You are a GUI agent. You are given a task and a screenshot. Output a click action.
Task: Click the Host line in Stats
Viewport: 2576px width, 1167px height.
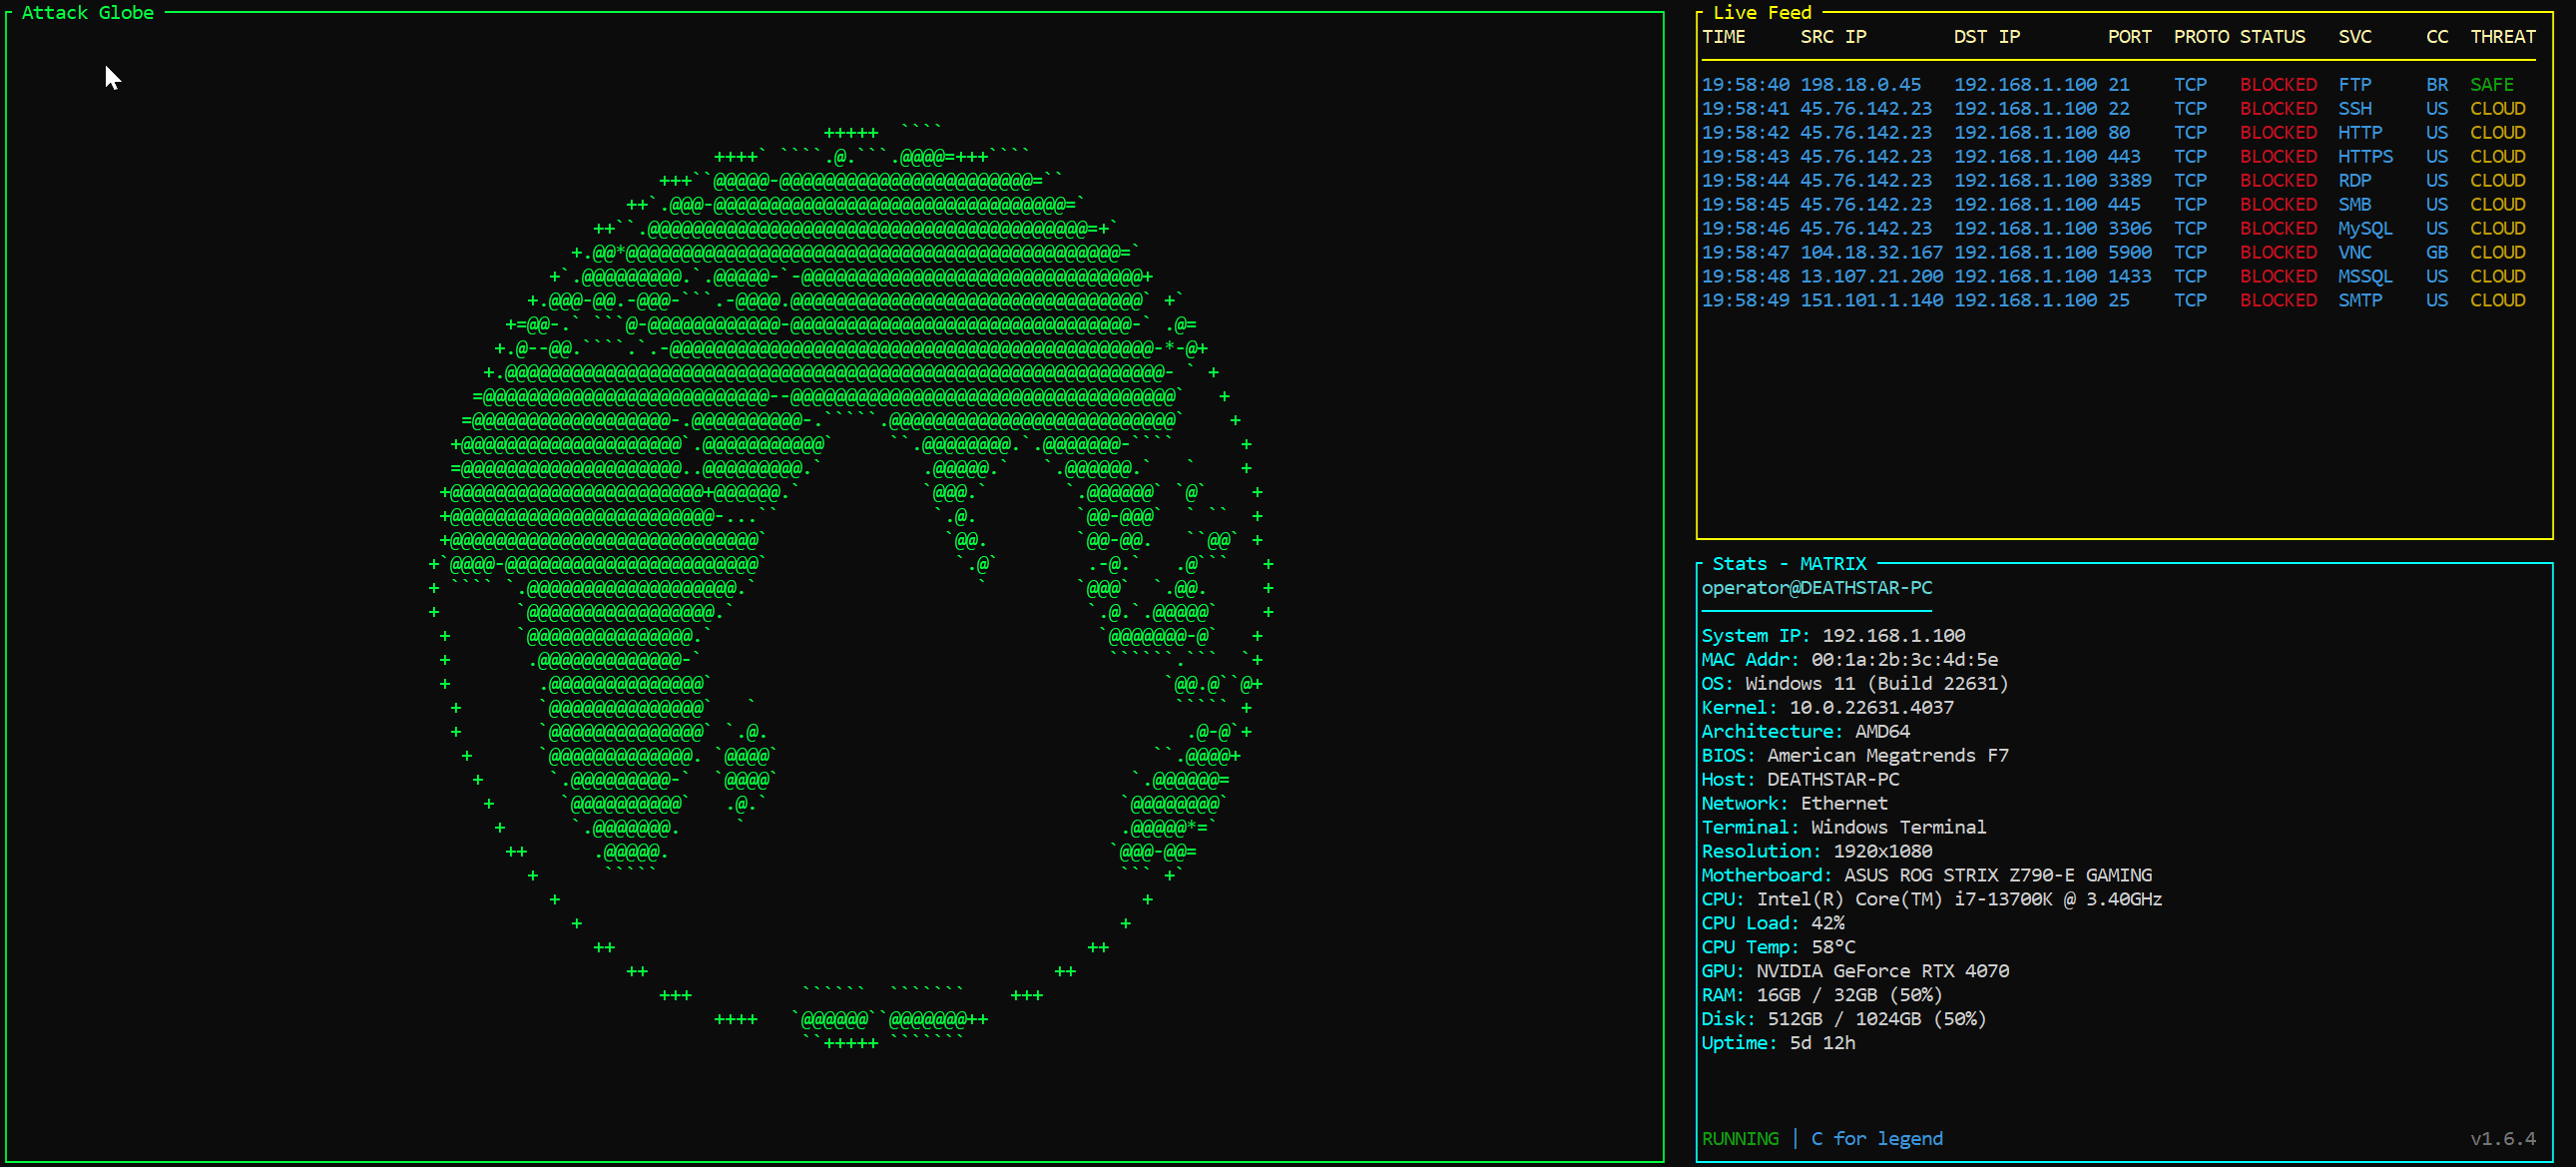1801,780
